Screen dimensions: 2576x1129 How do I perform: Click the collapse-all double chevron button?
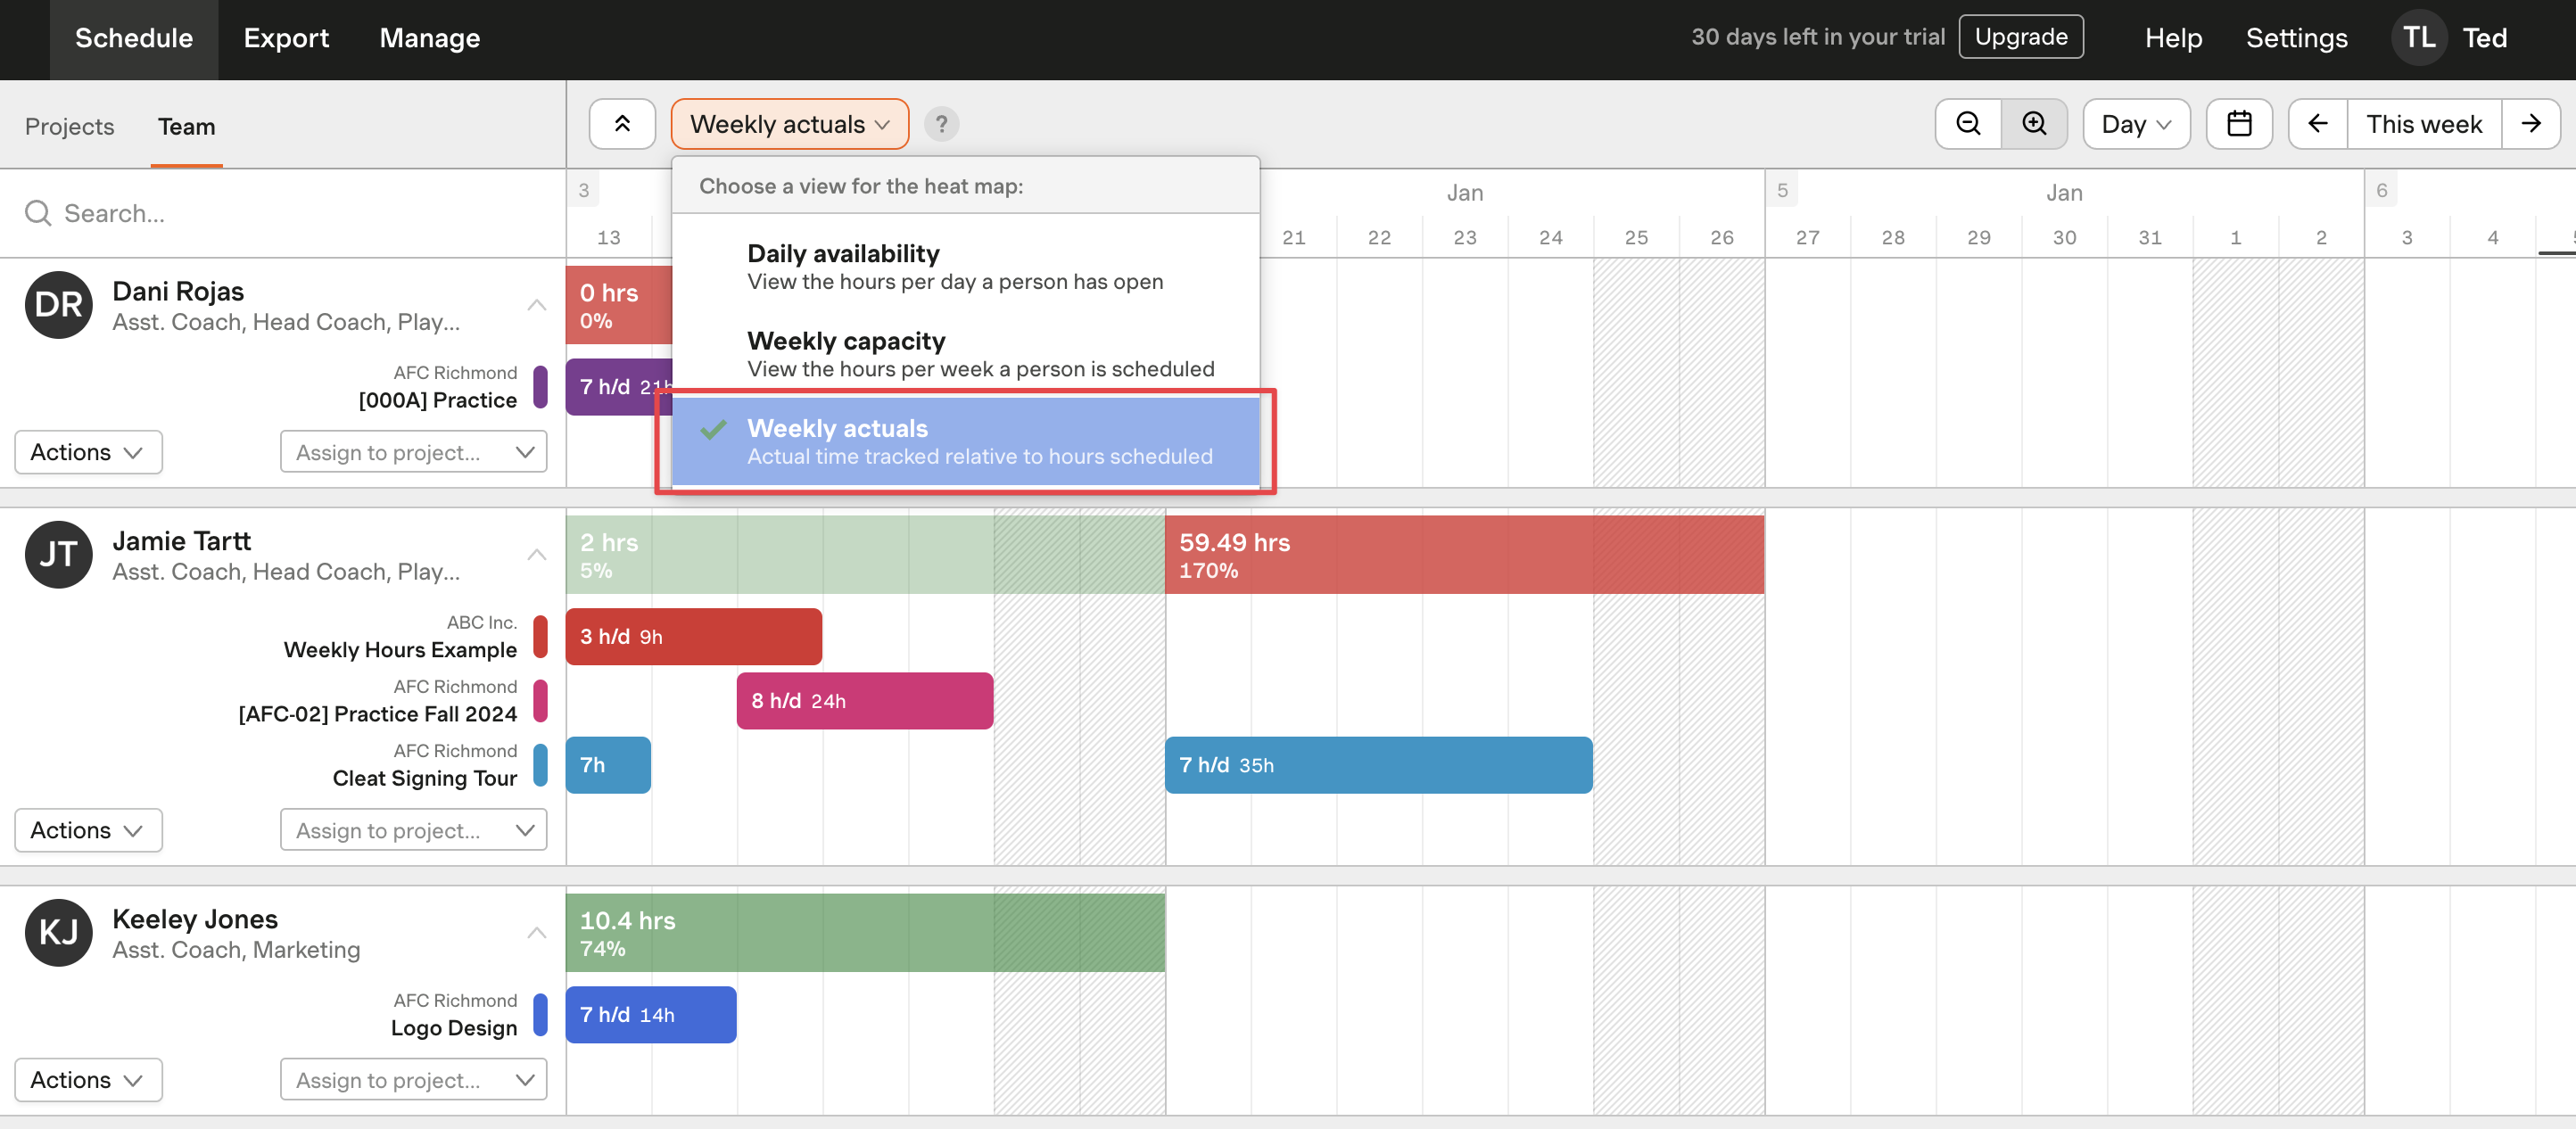tap(622, 124)
